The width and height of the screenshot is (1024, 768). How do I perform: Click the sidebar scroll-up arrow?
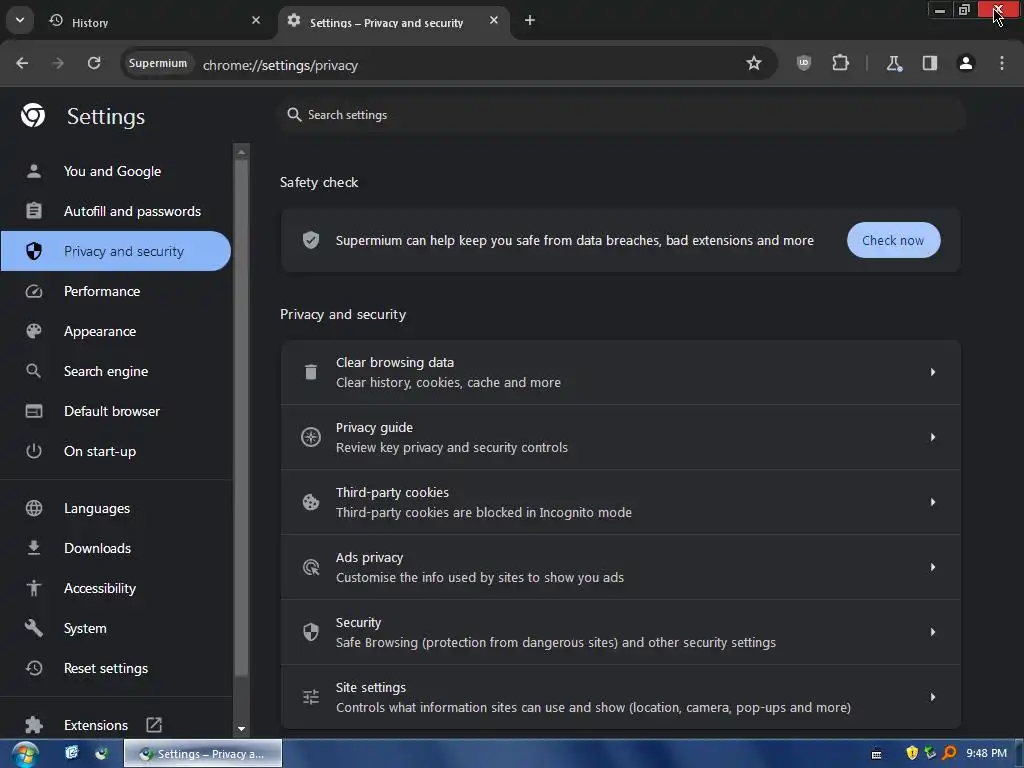pyautogui.click(x=241, y=152)
